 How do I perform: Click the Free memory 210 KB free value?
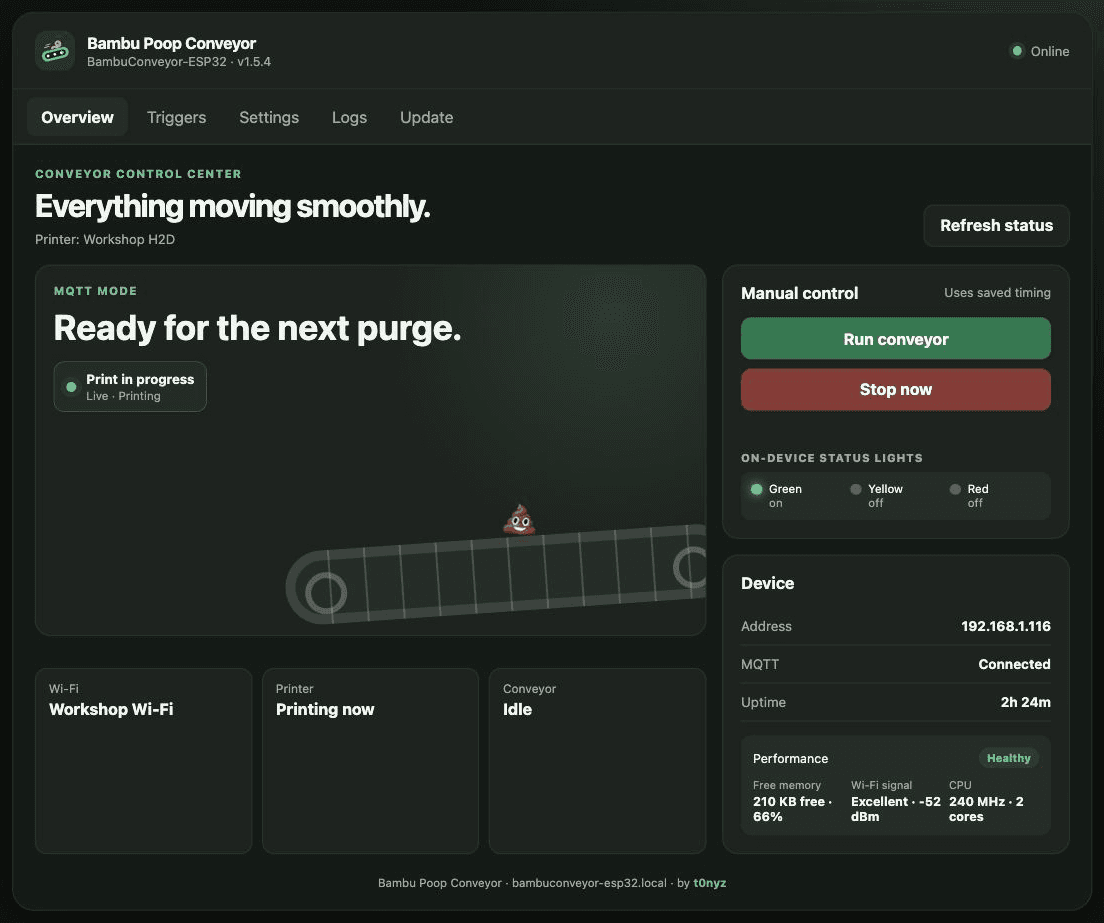pyautogui.click(x=793, y=809)
